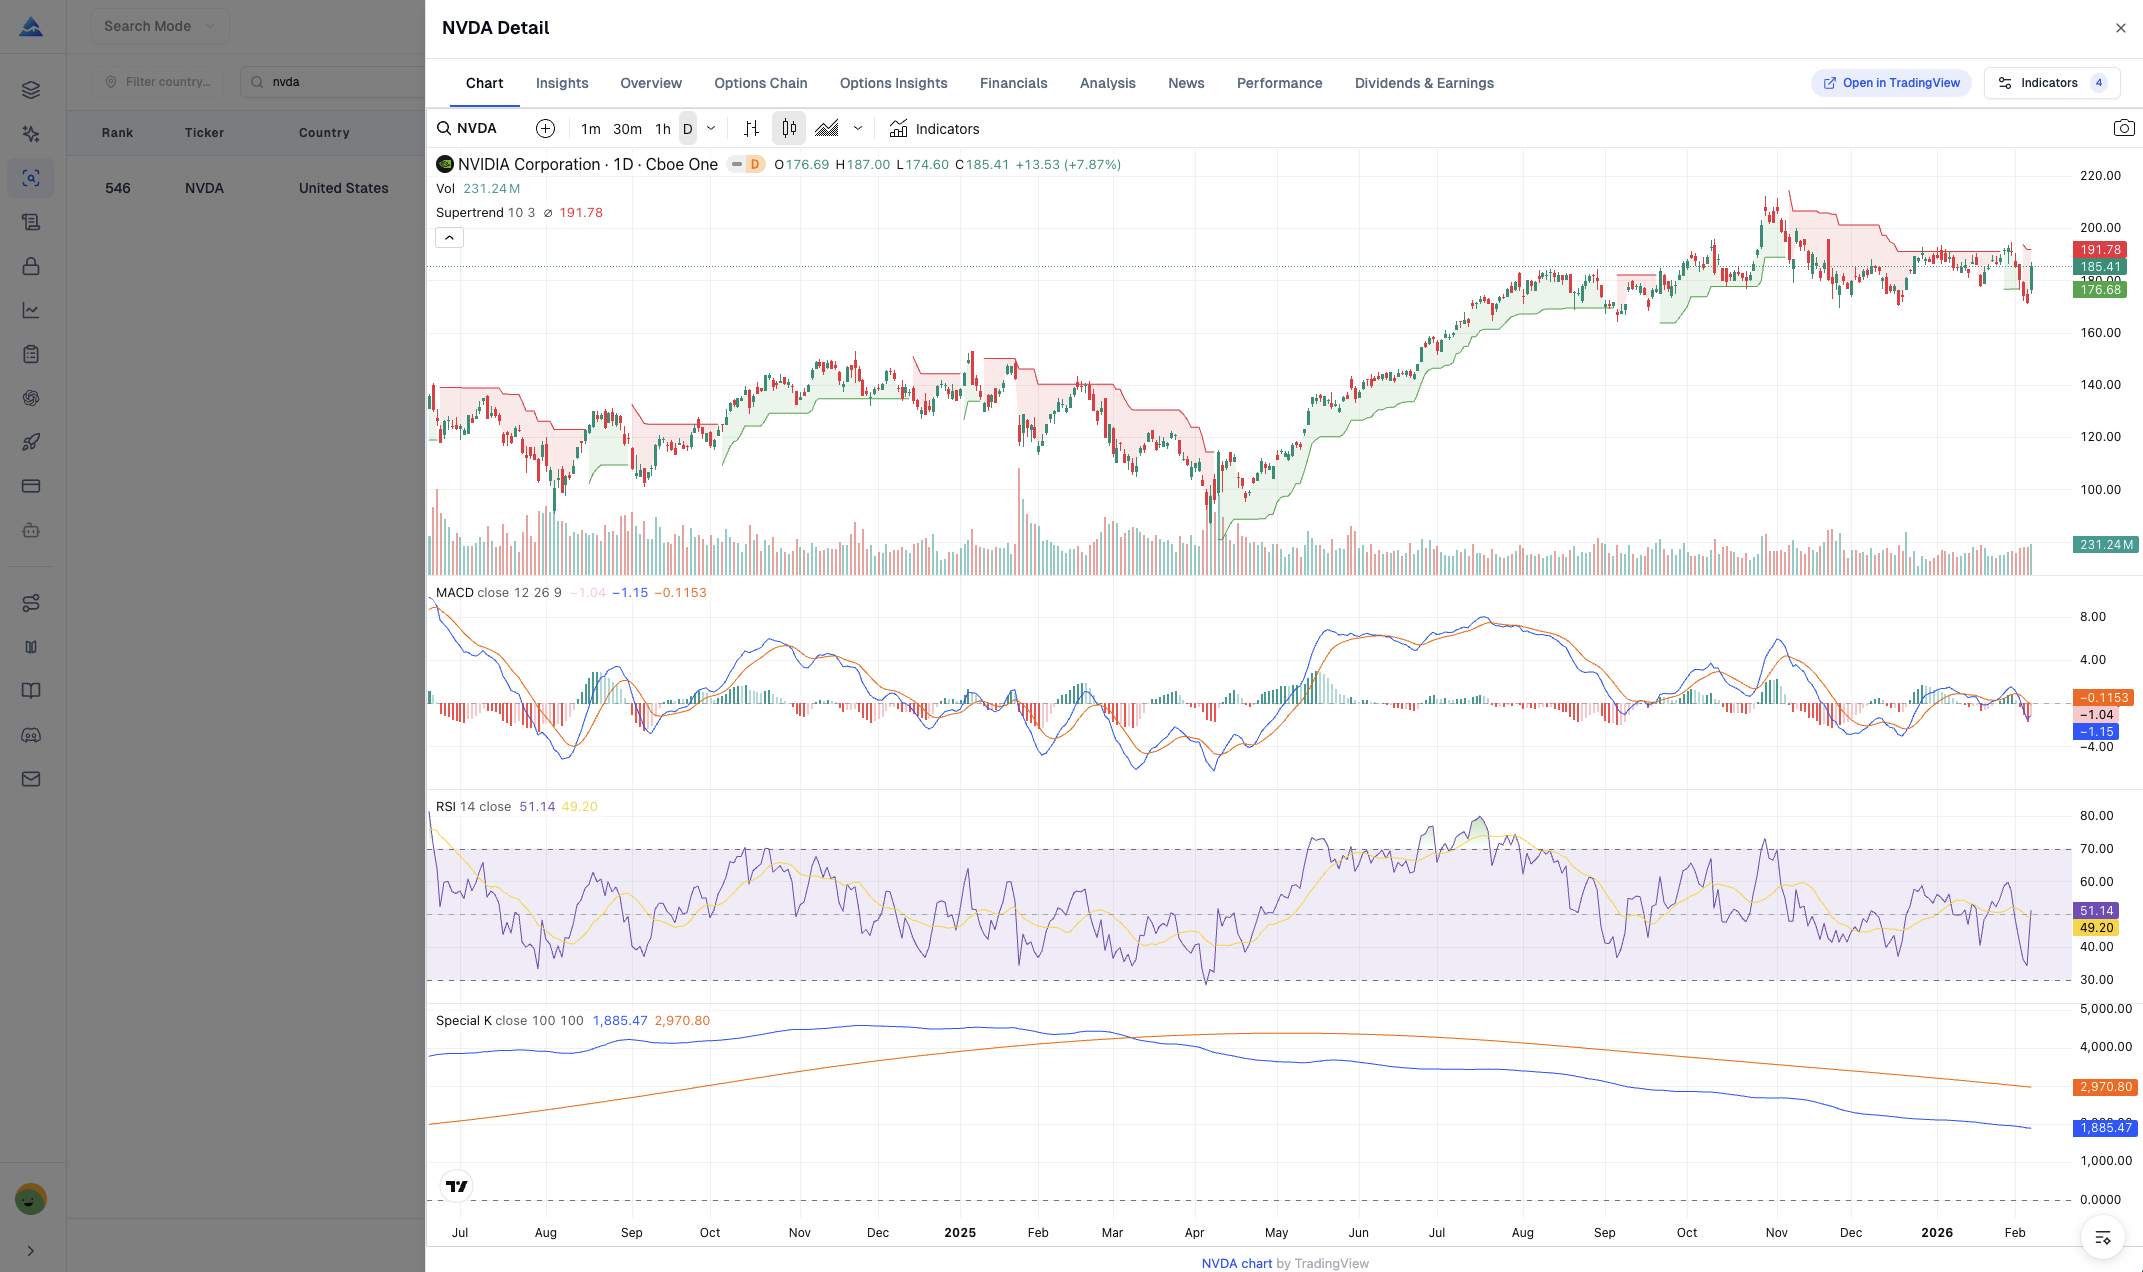Viewport: 2143px width, 1272px height.
Task: Click the nvda ticker search field
Action: pos(330,81)
